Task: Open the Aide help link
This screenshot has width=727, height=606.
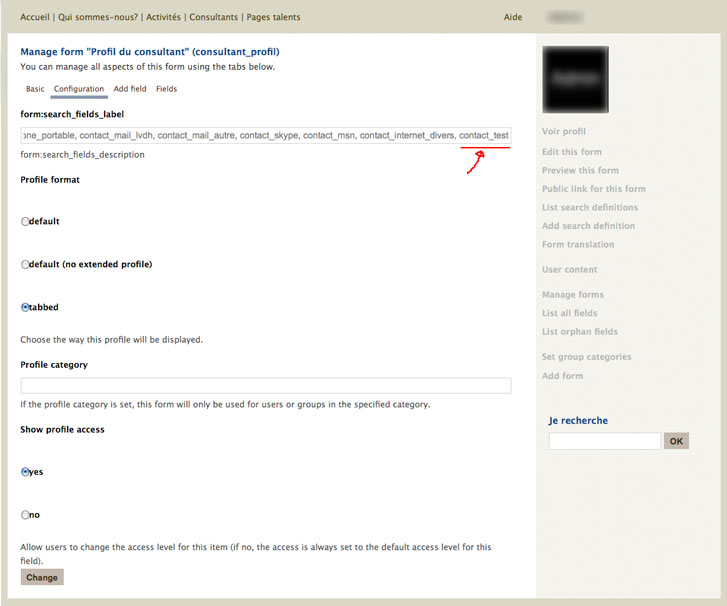Action: (x=513, y=17)
